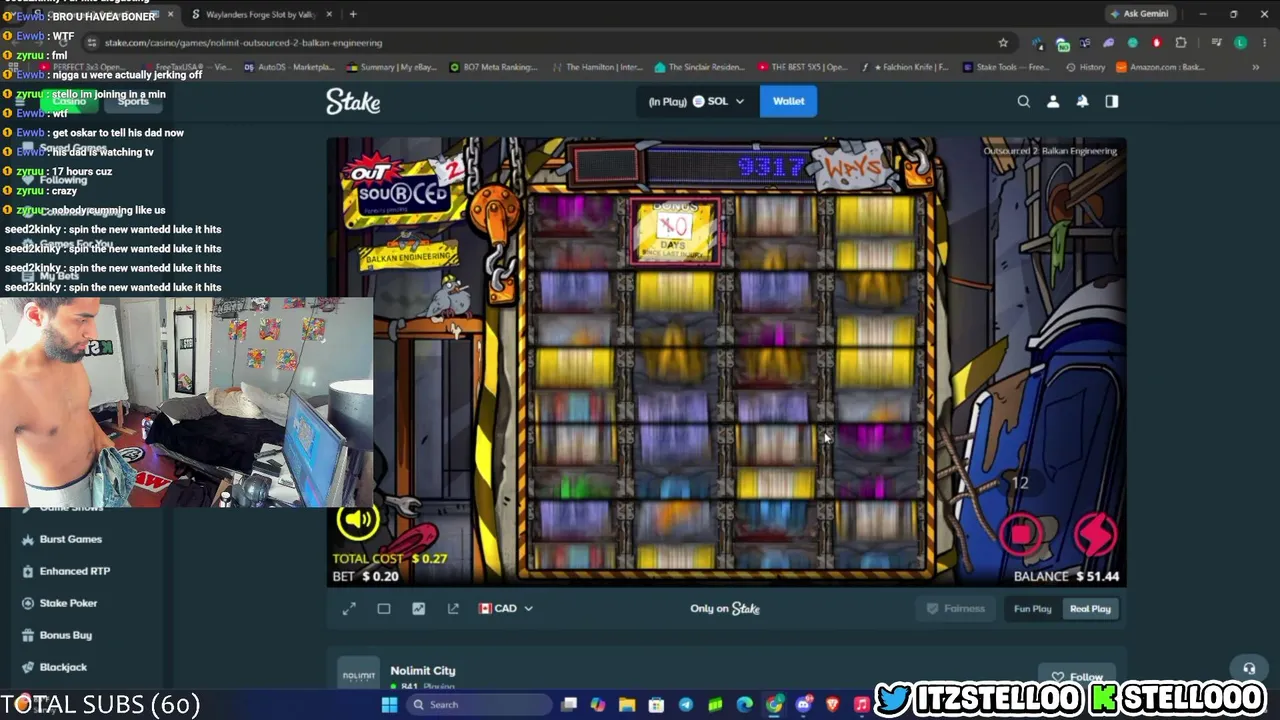Switch to Real Play mode
Viewport: 1280px width, 720px height.
[1090, 609]
